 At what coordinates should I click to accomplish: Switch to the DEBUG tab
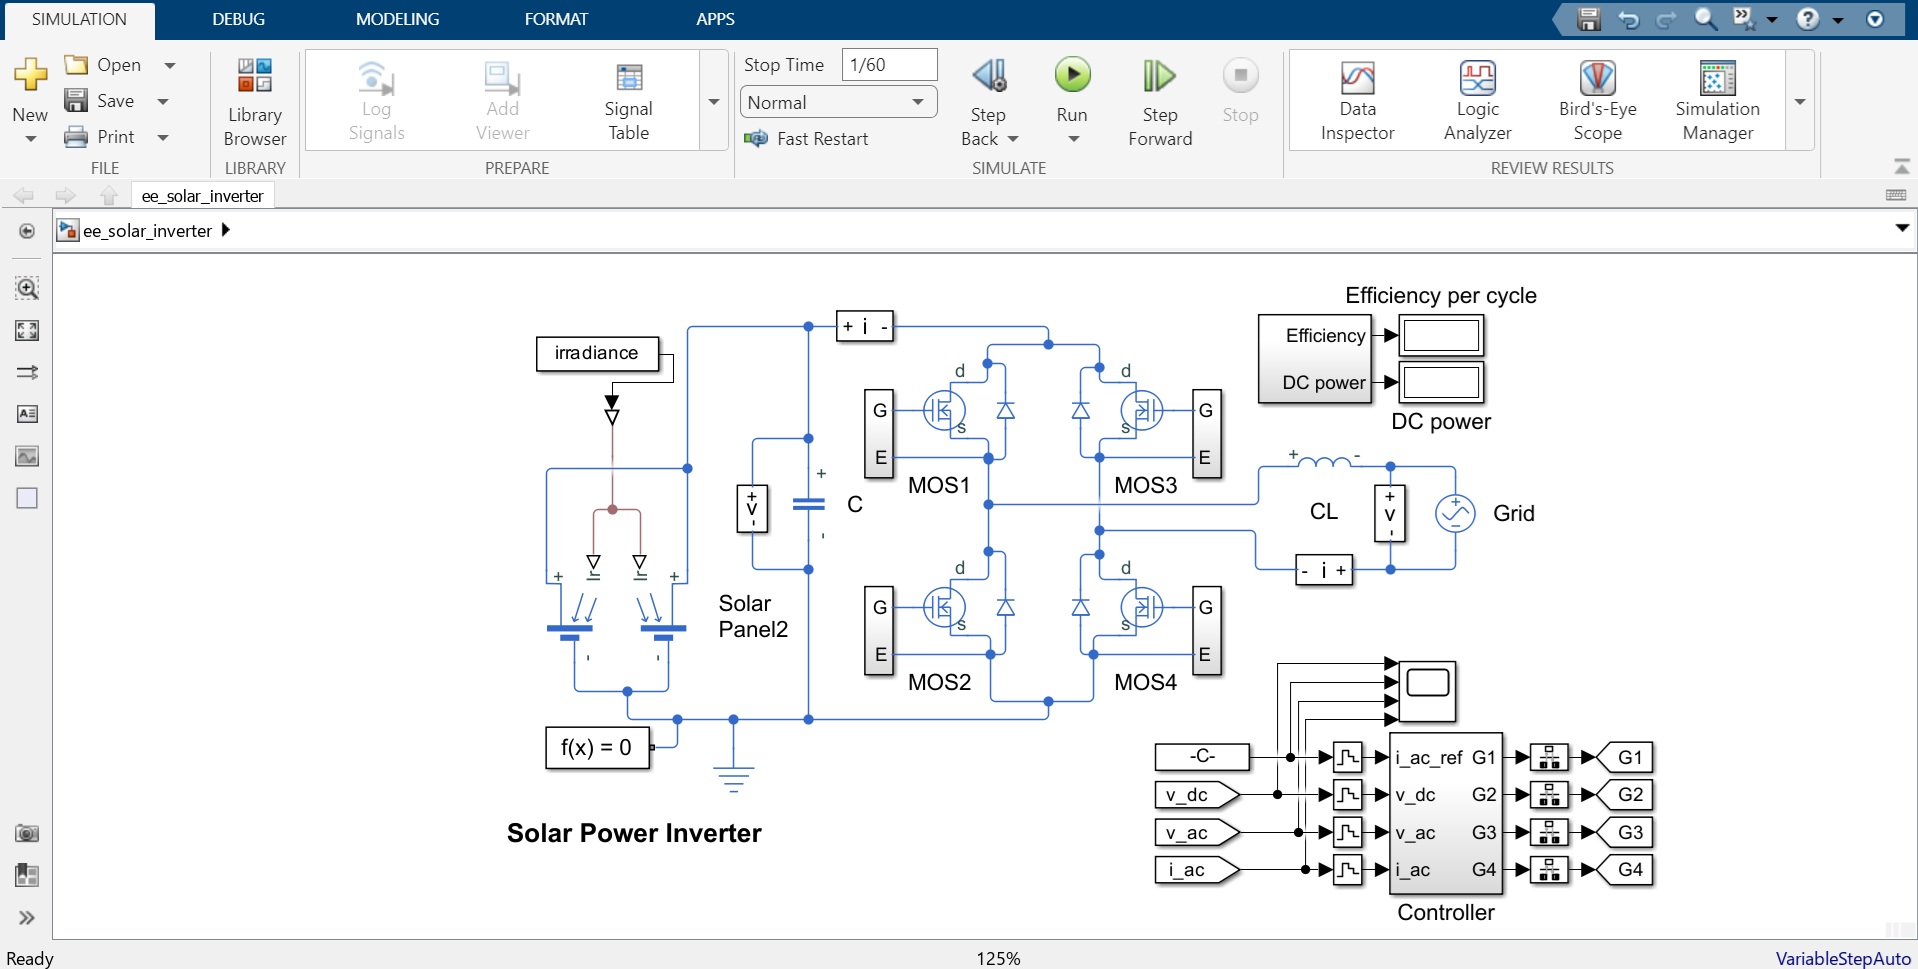click(238, 19)
